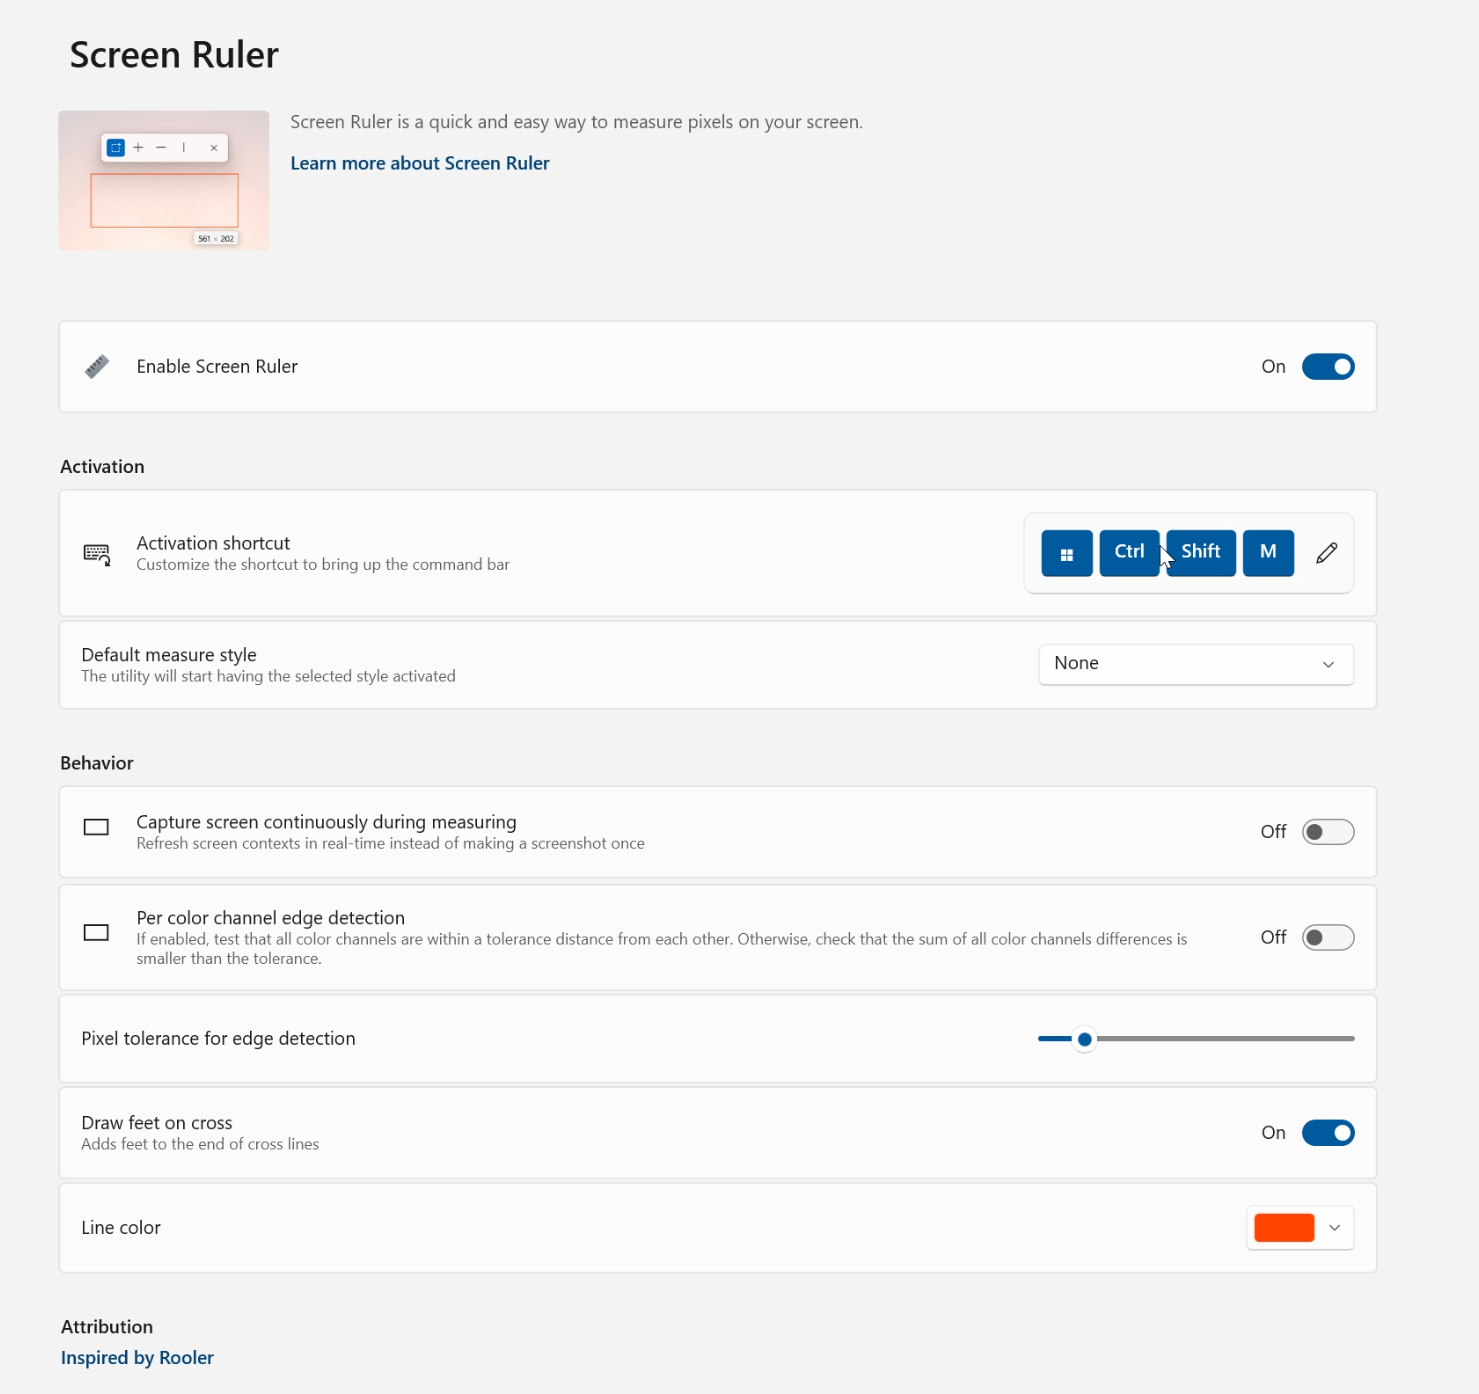
Task: Expand the Line color picker chevron
Action: tap(1334, 1228)
